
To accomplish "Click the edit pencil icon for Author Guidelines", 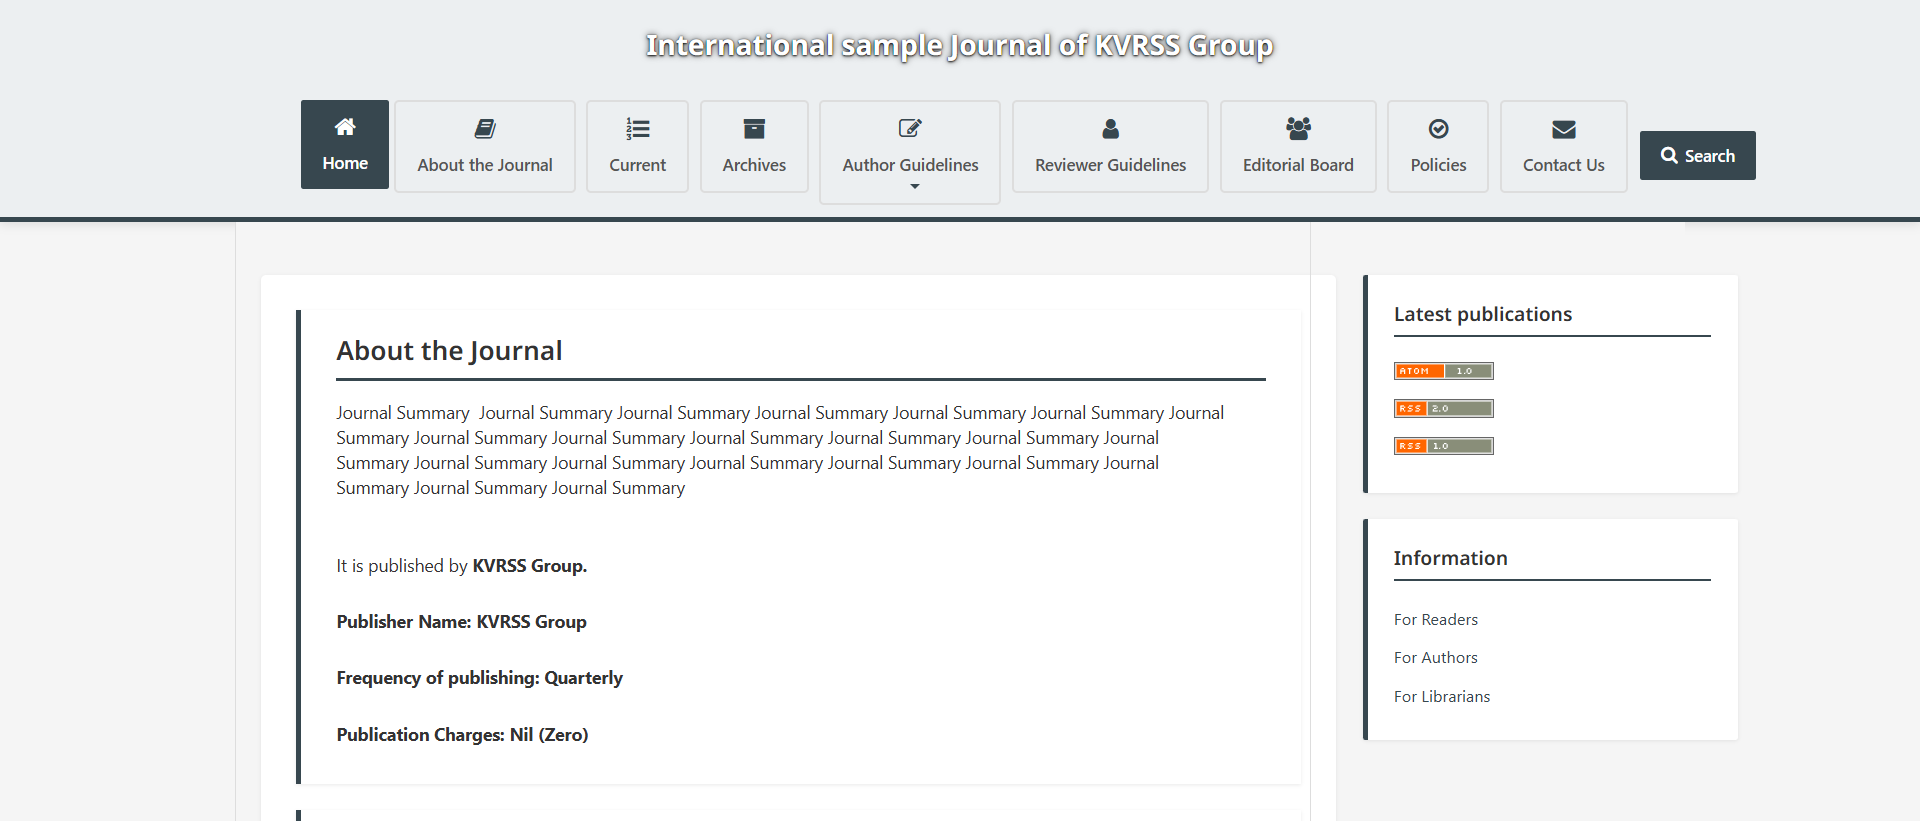I will pyautogui.click(x=910, y=128).
